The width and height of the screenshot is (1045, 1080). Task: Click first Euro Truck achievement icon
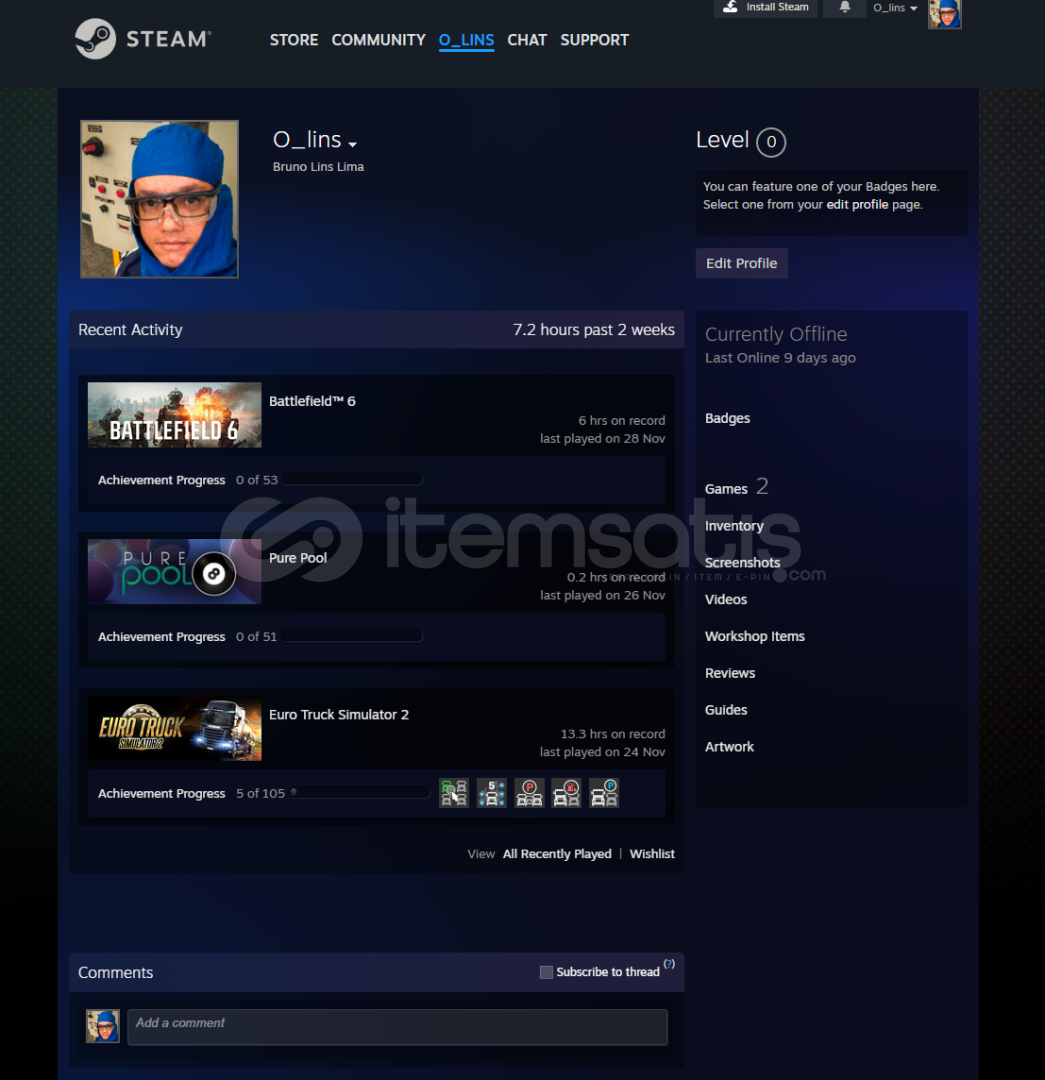point(454,793)
